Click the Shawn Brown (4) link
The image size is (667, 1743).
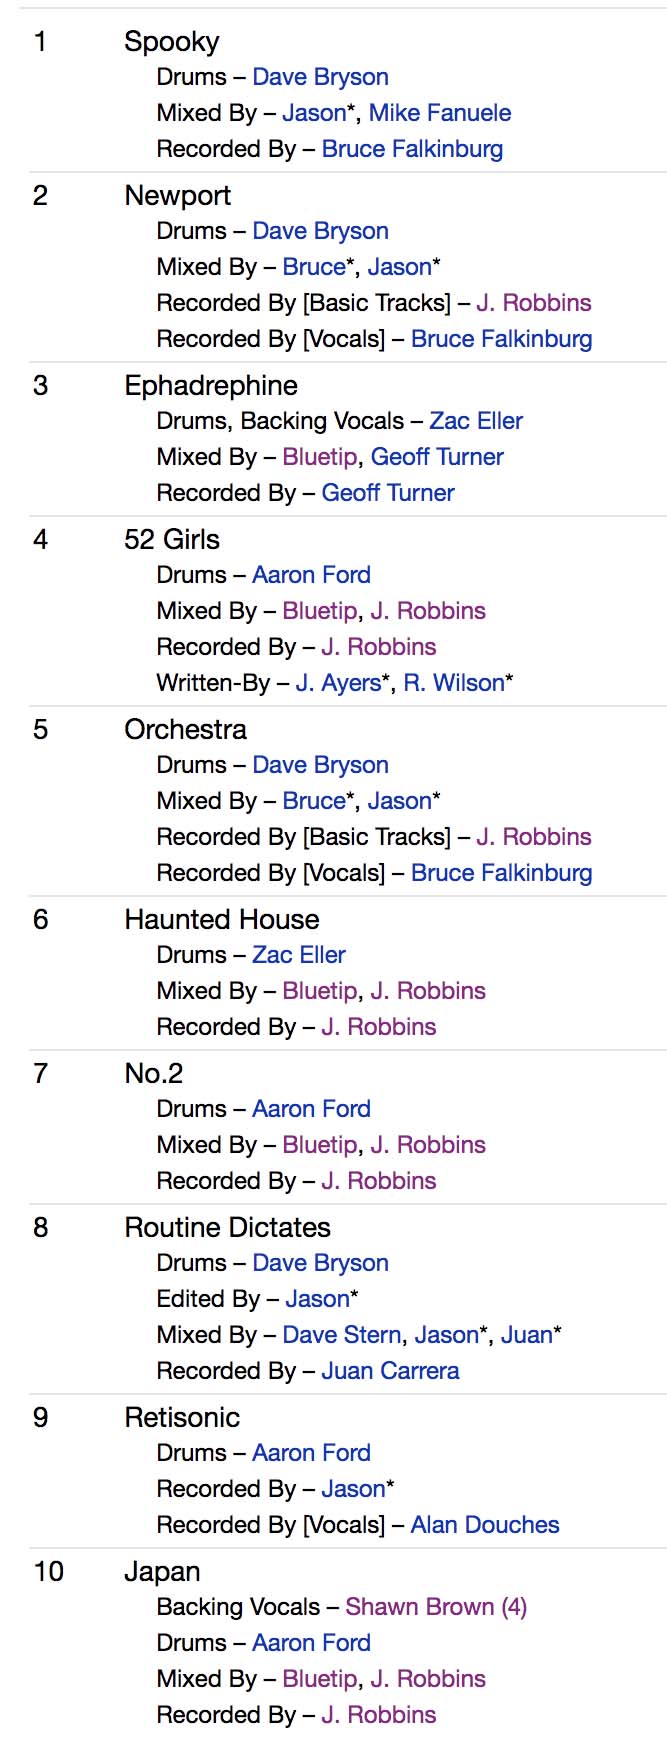(436, 1607)
